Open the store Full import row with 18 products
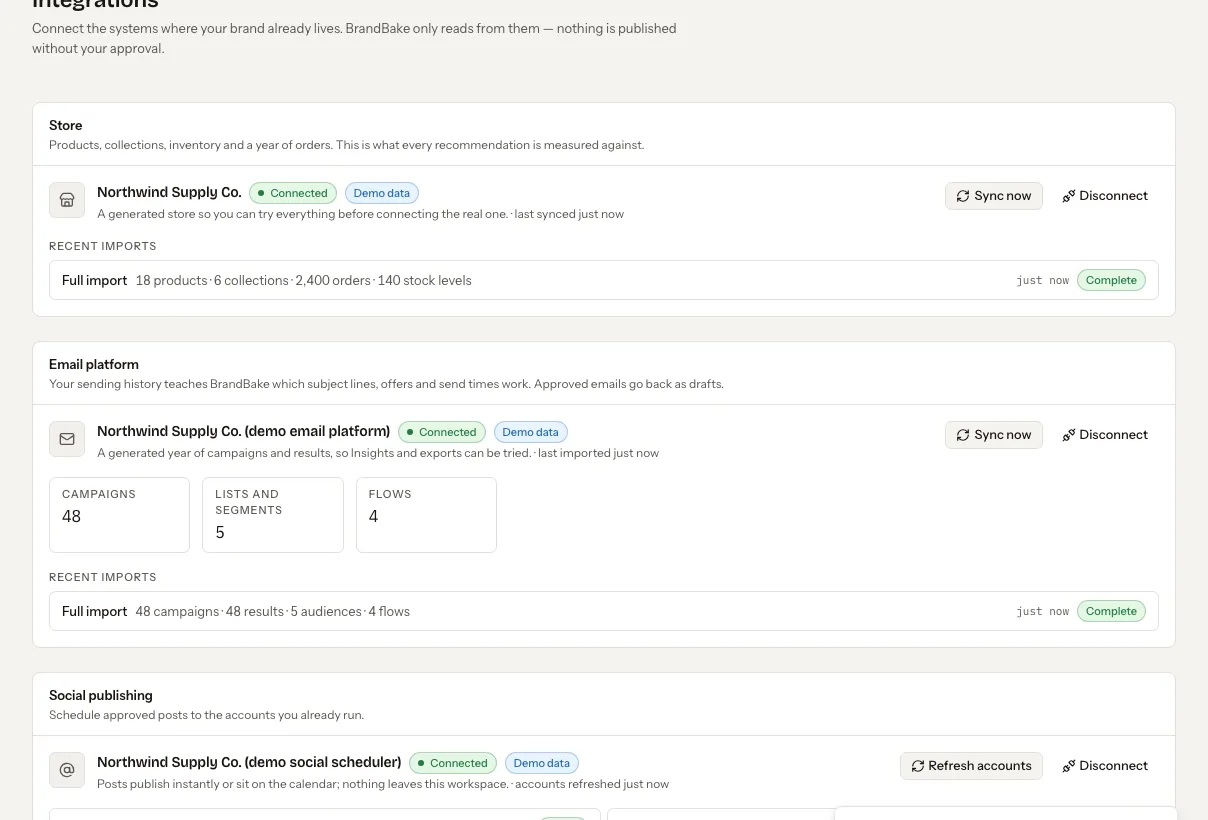 pyautogui.click(x=604, y=280)
